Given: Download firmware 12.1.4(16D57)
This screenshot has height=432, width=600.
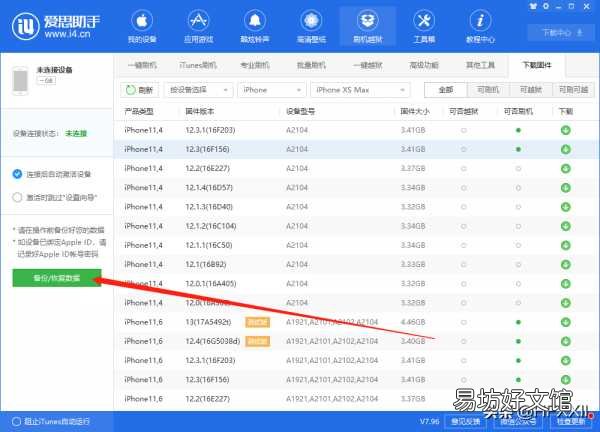Looking at the screenshot, I should pyautogui.click(x=566, y=187).
